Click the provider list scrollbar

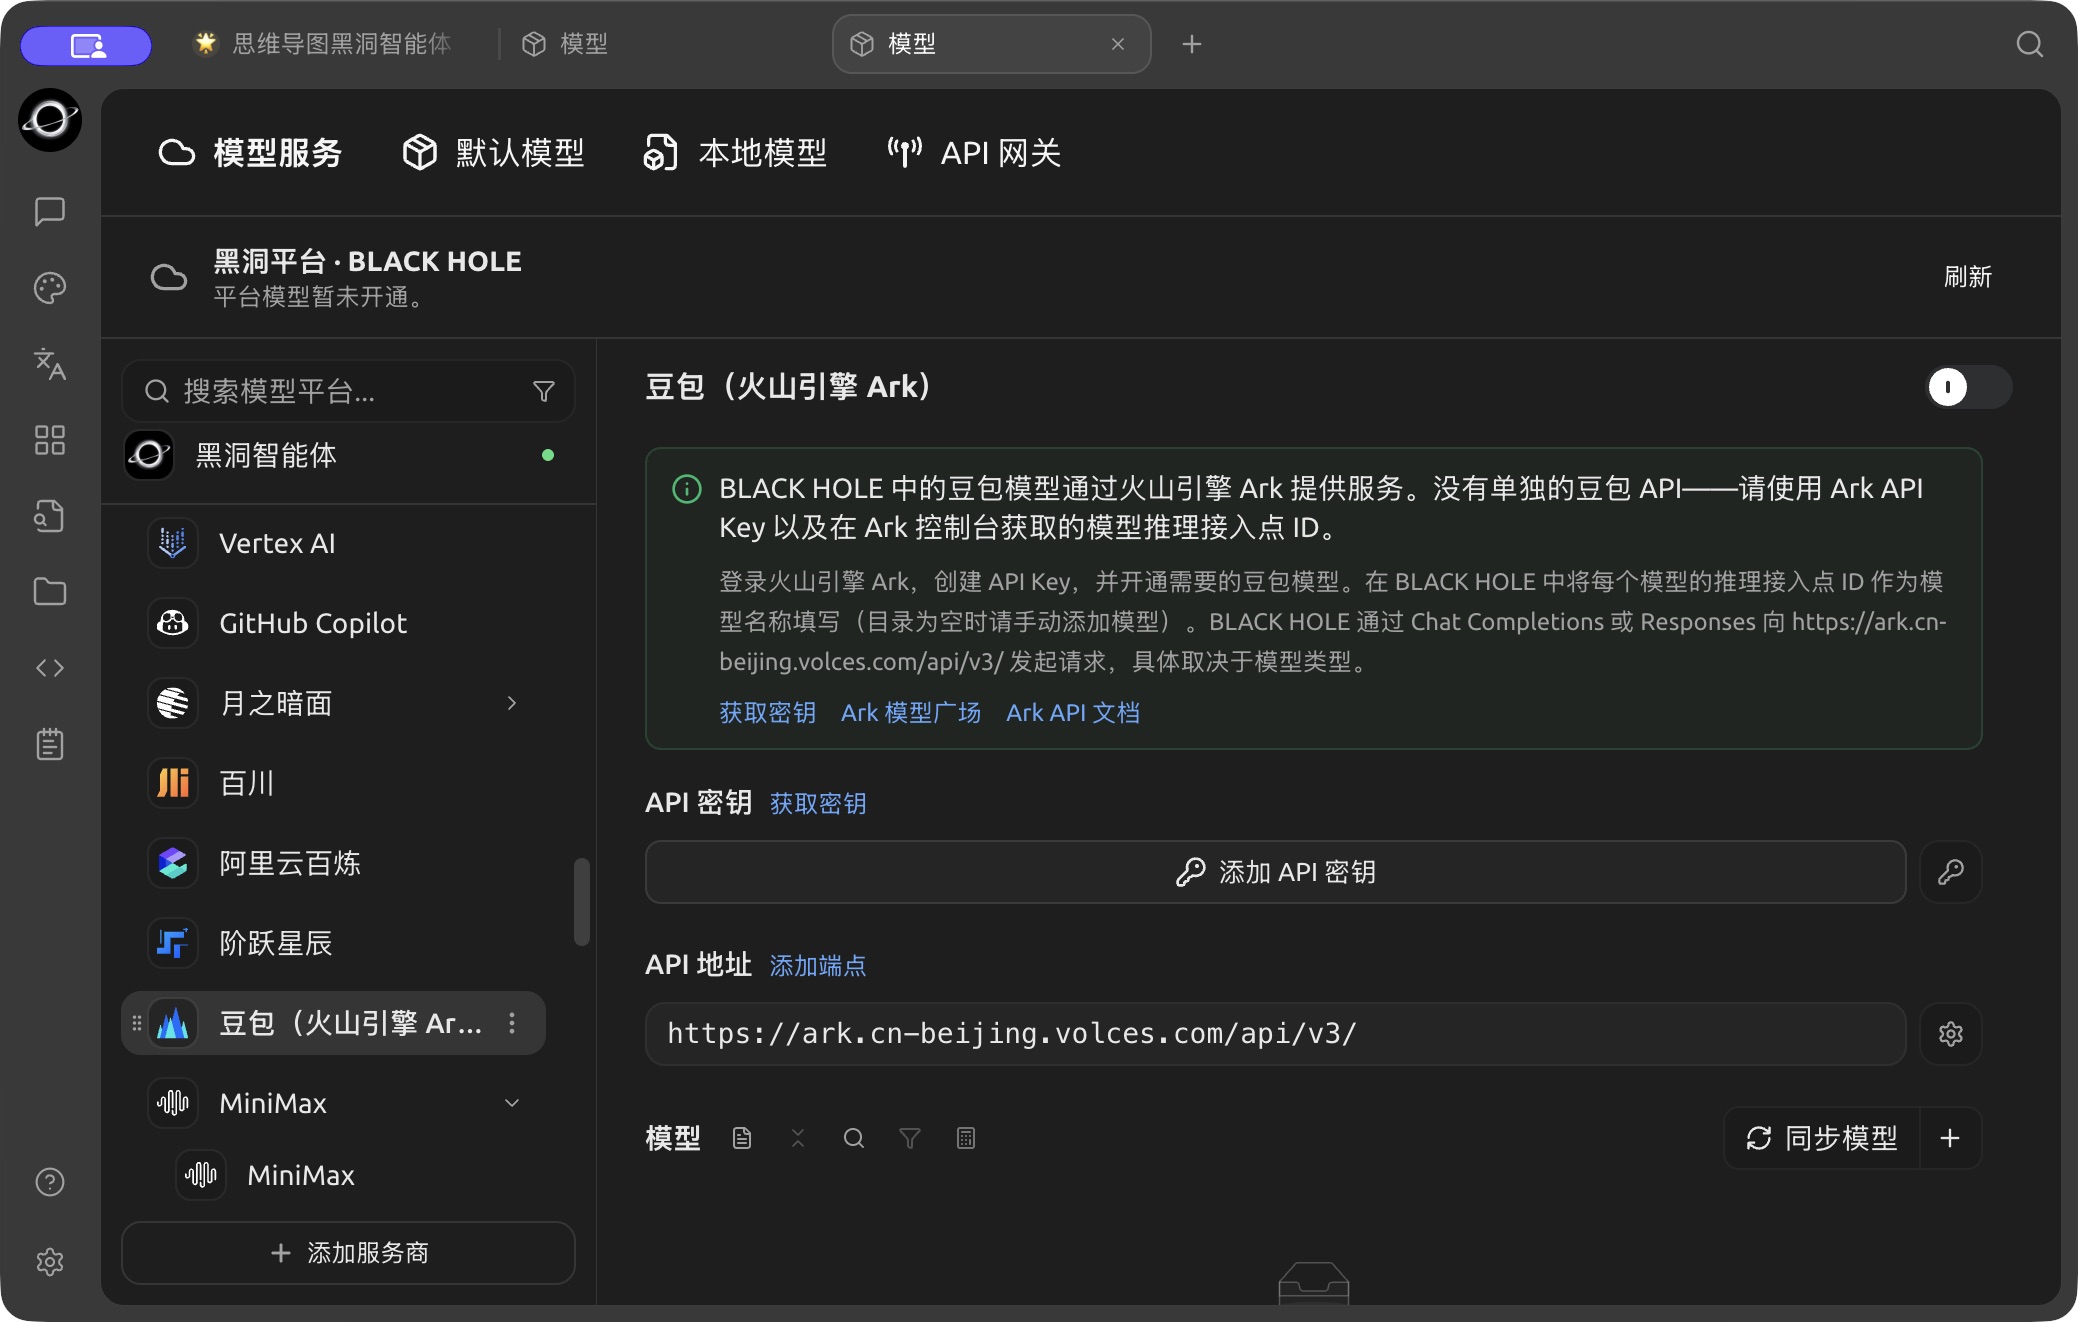[x=582, y=902]
